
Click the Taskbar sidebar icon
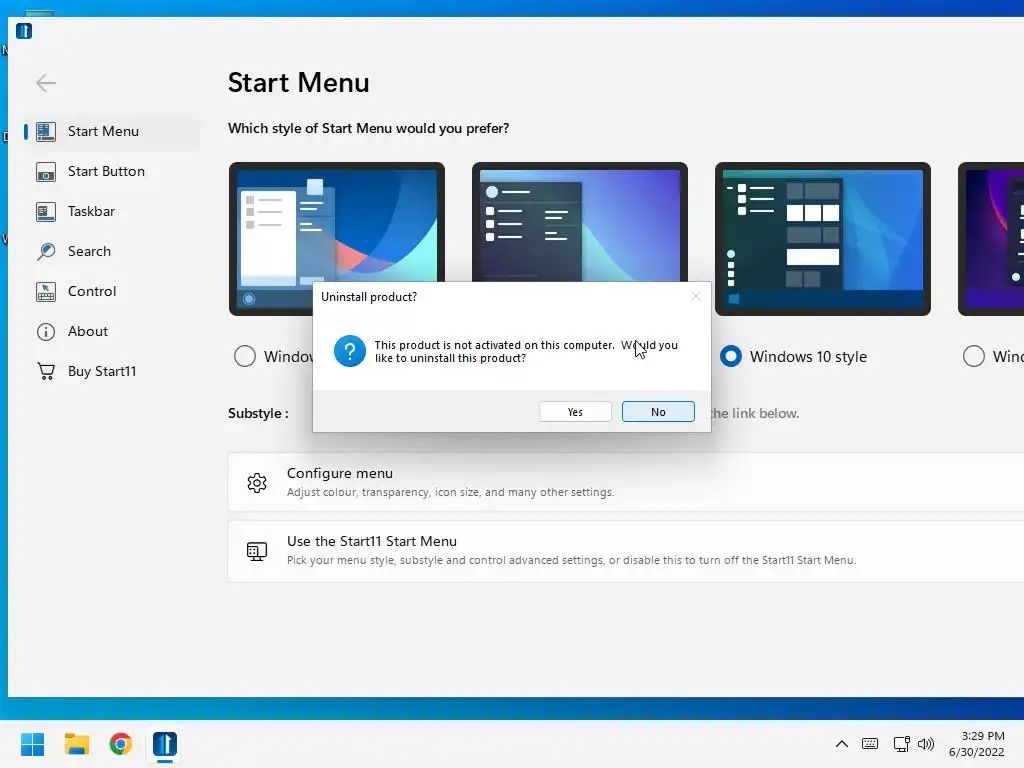click(x=46, y=212)
